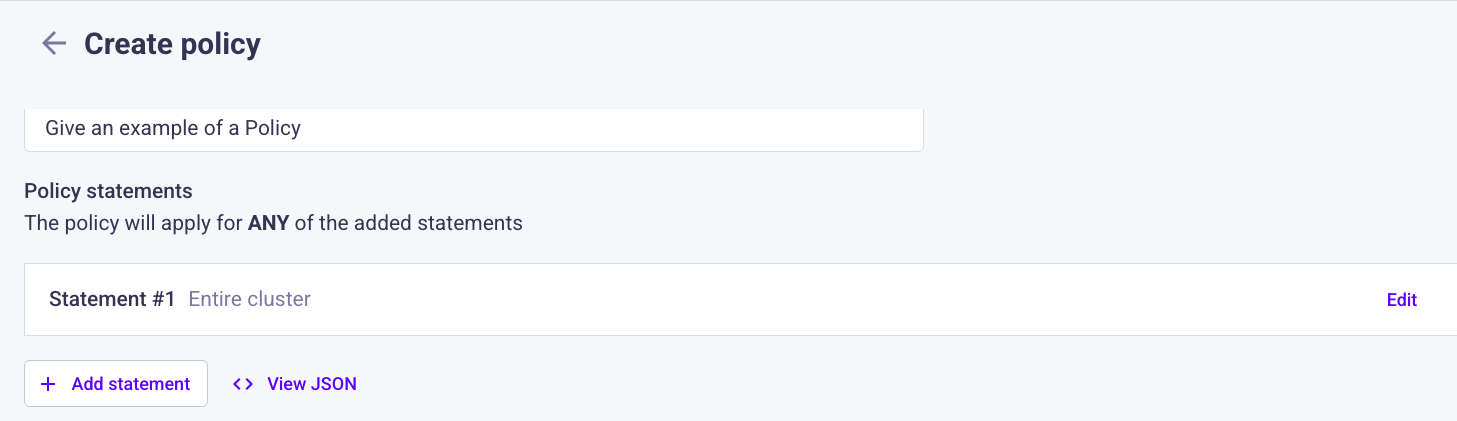
Task: Click 'Give an example of a Policy' text
Action: (x=173, y=128)
